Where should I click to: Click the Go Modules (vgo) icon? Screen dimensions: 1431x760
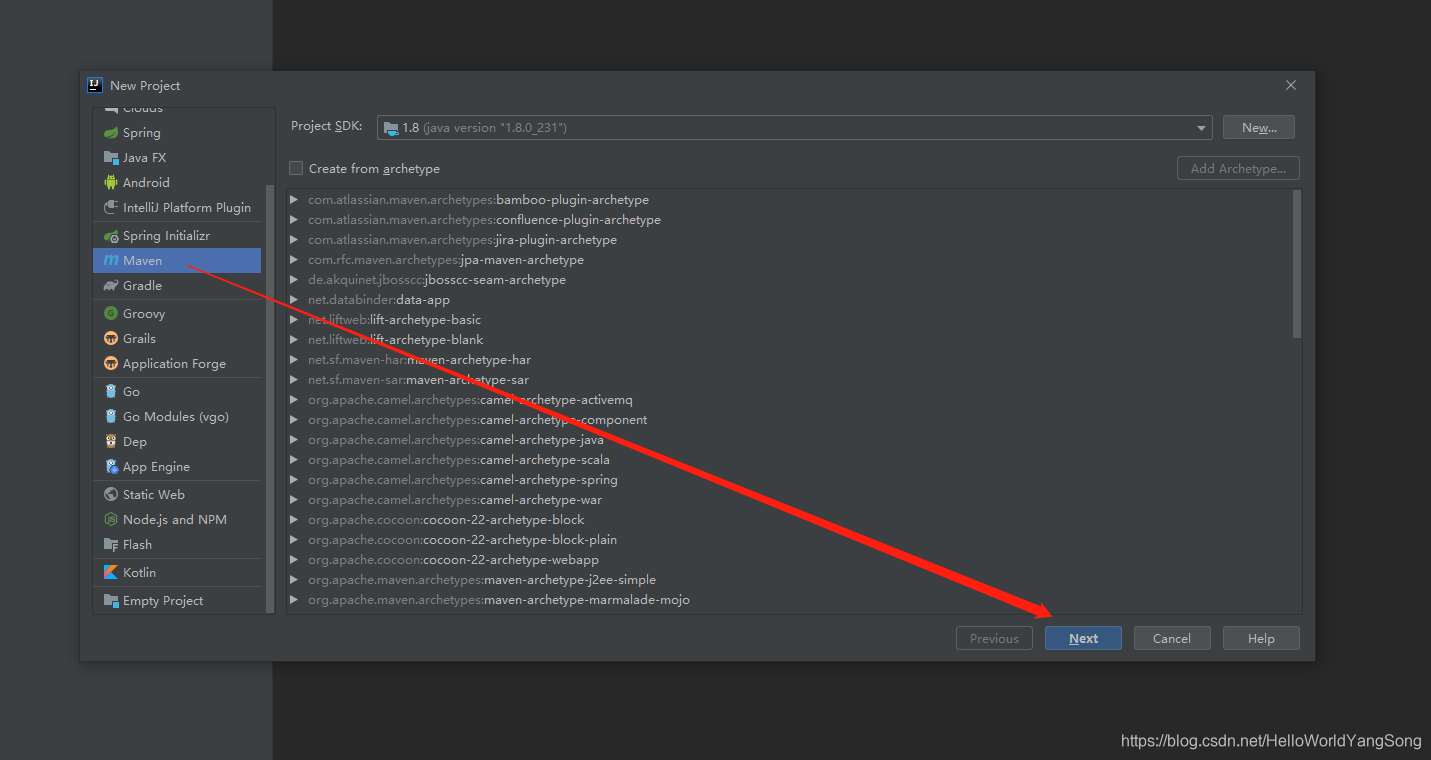click(x=111, y=417)
